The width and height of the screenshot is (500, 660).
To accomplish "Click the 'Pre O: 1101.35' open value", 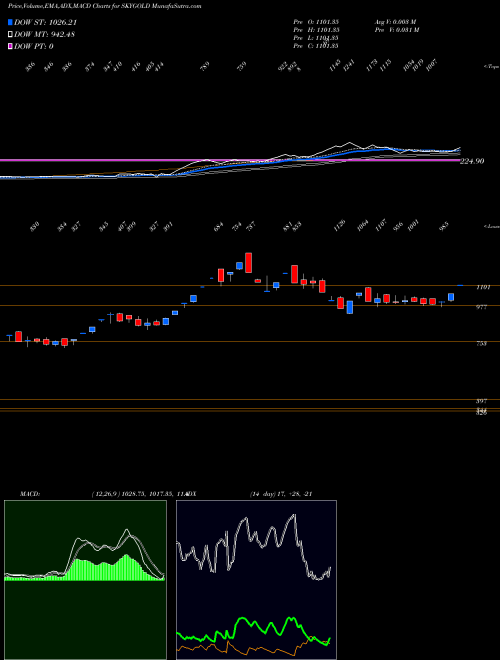I will point(316,22).
